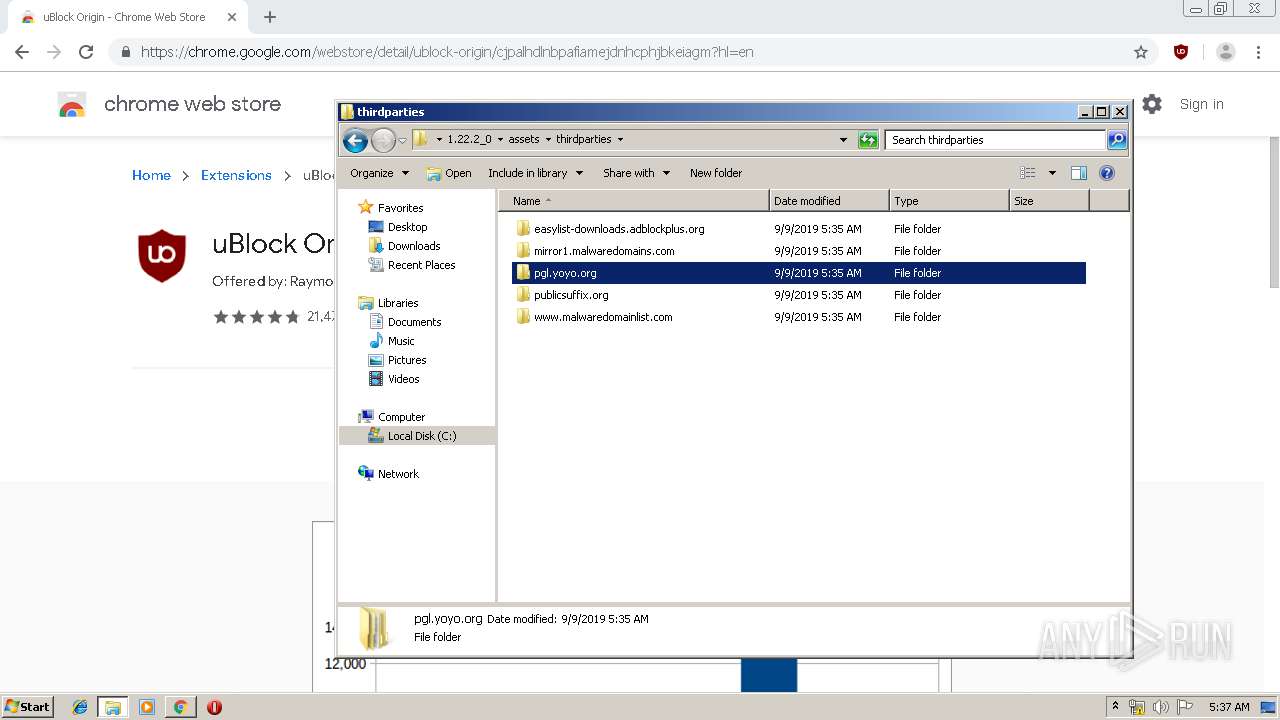This screenshot has width=1280, height=720.
Task: Open uBlock Origin extension icon in Chrome
Action: click(1181, 52)
